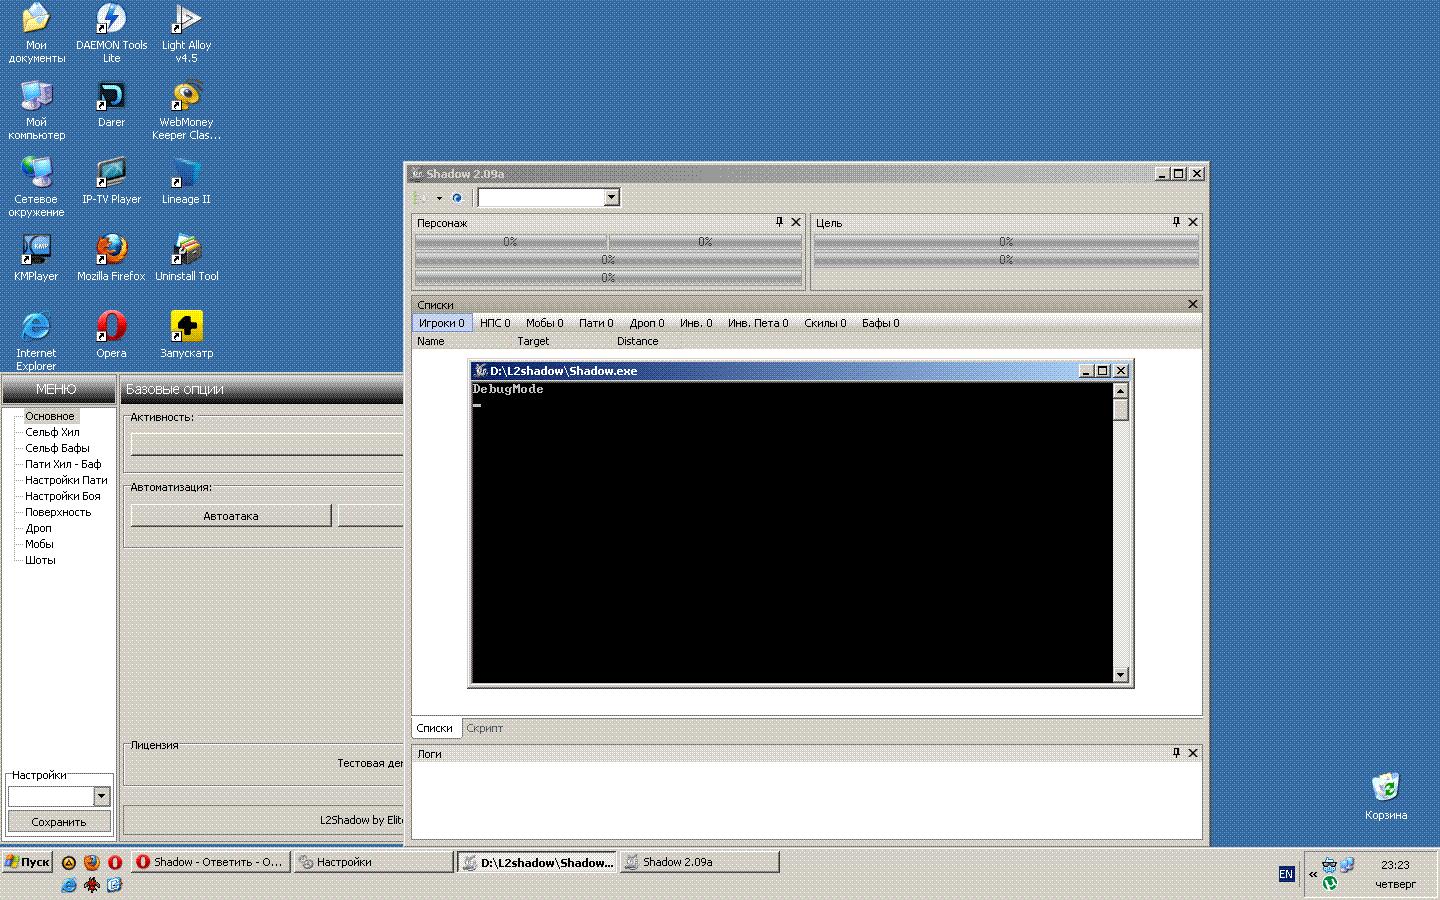Switch to the Бафы 0 tab
Image resolution: width=1440 pixels, height=900 pixels.
click(881, 323)
